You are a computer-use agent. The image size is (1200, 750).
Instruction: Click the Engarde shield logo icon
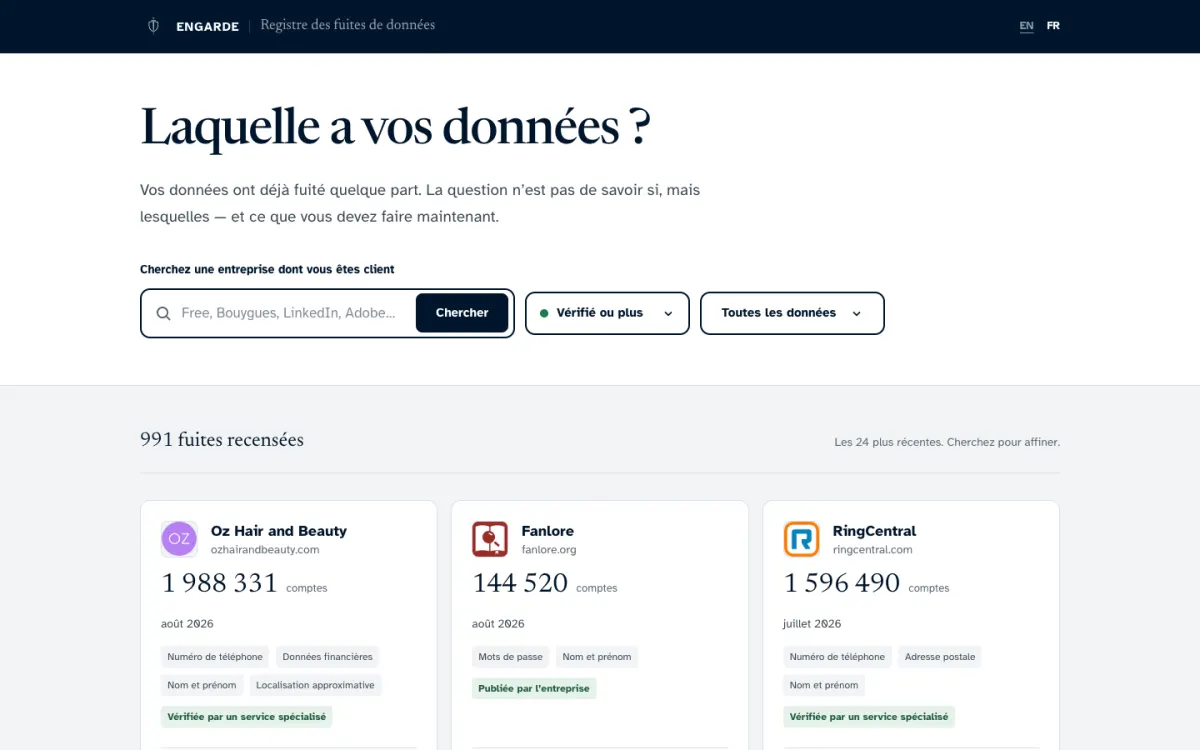click(153, 26)
